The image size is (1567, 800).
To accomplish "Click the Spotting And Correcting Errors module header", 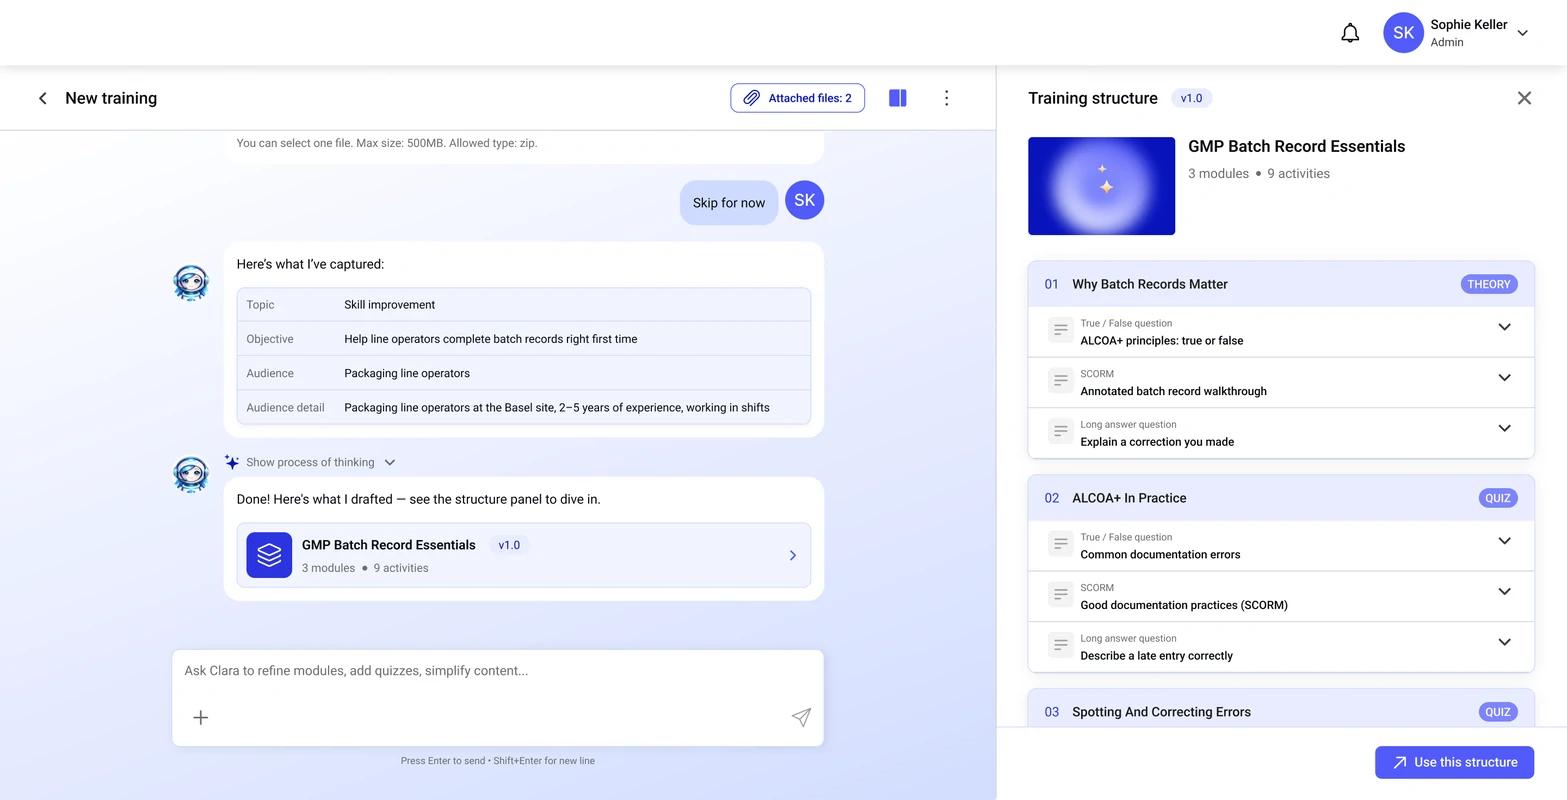I will click(x=1281, y=709).
